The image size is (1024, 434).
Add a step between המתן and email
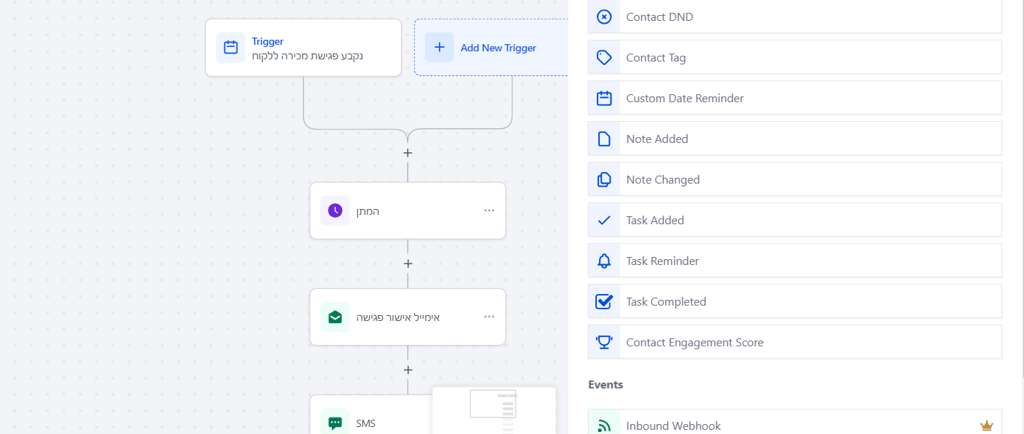coord(408,264)
